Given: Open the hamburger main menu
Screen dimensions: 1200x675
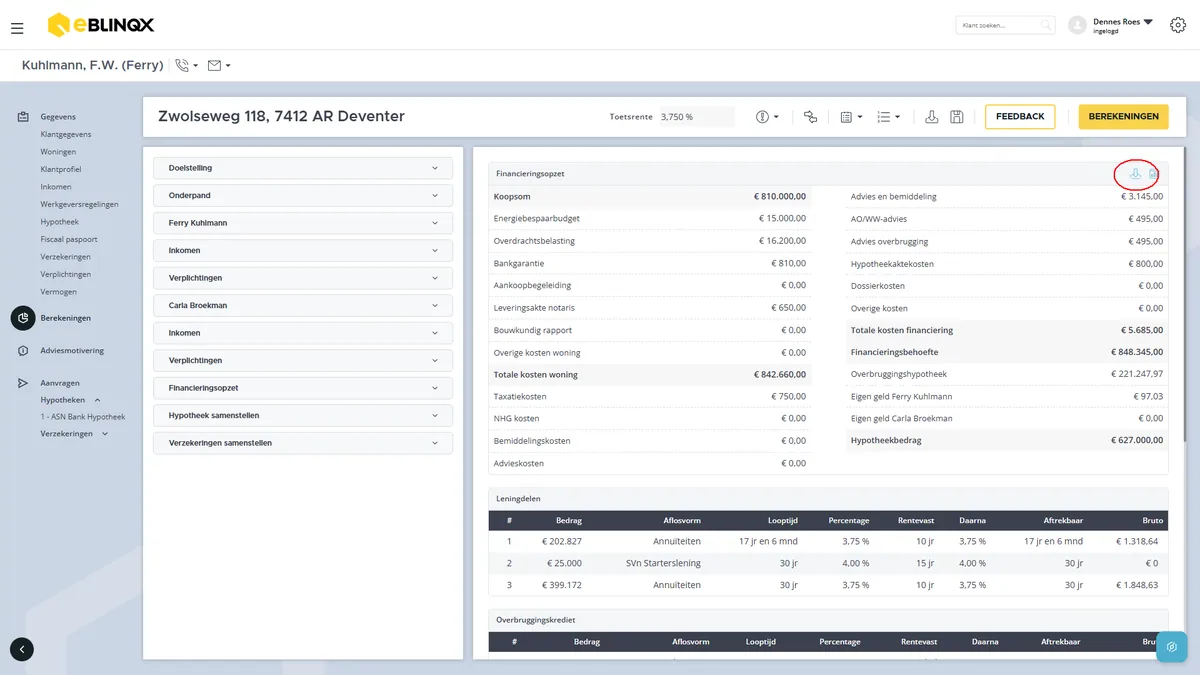Looking at the screenshot, I should 17,27.
